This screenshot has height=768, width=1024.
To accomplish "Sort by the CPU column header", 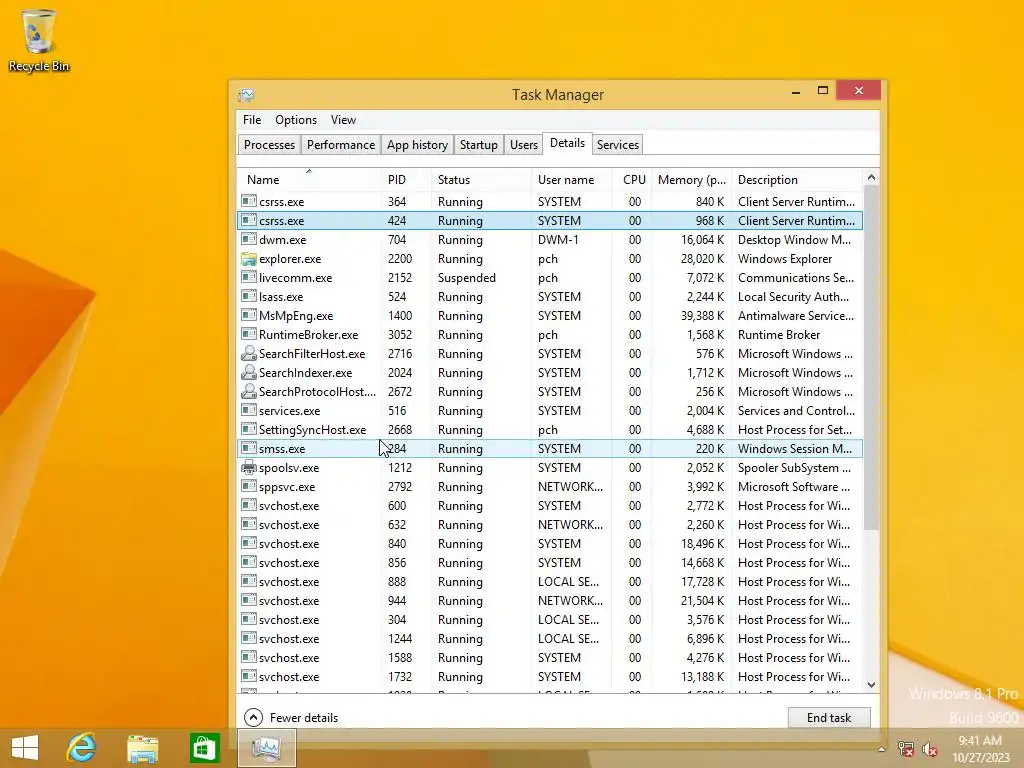I will click(632, 180).
